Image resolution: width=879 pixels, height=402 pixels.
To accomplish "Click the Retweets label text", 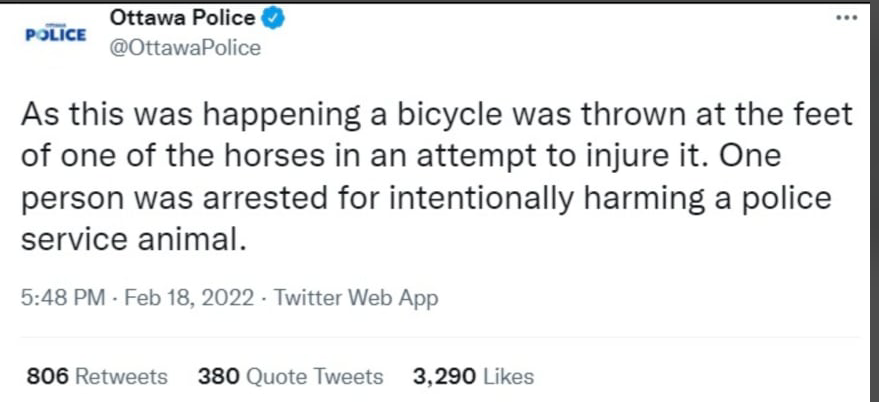I will coord(121,376).
